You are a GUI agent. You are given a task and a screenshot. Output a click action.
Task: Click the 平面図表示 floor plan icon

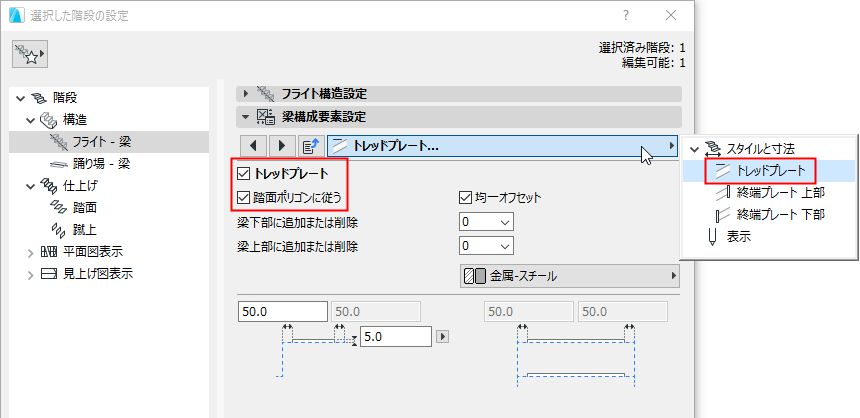pos(49,252)
